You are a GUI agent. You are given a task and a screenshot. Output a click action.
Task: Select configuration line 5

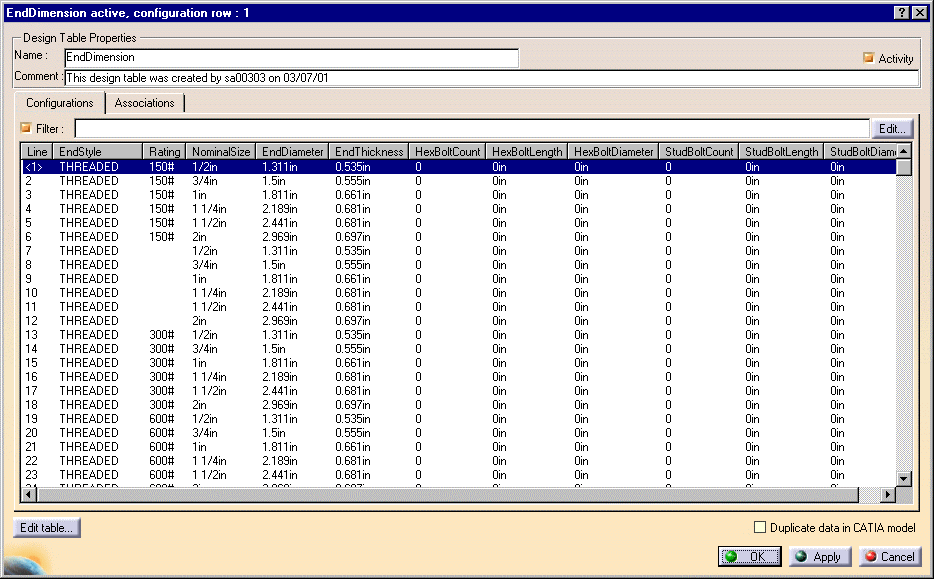(x=459, y=223)
